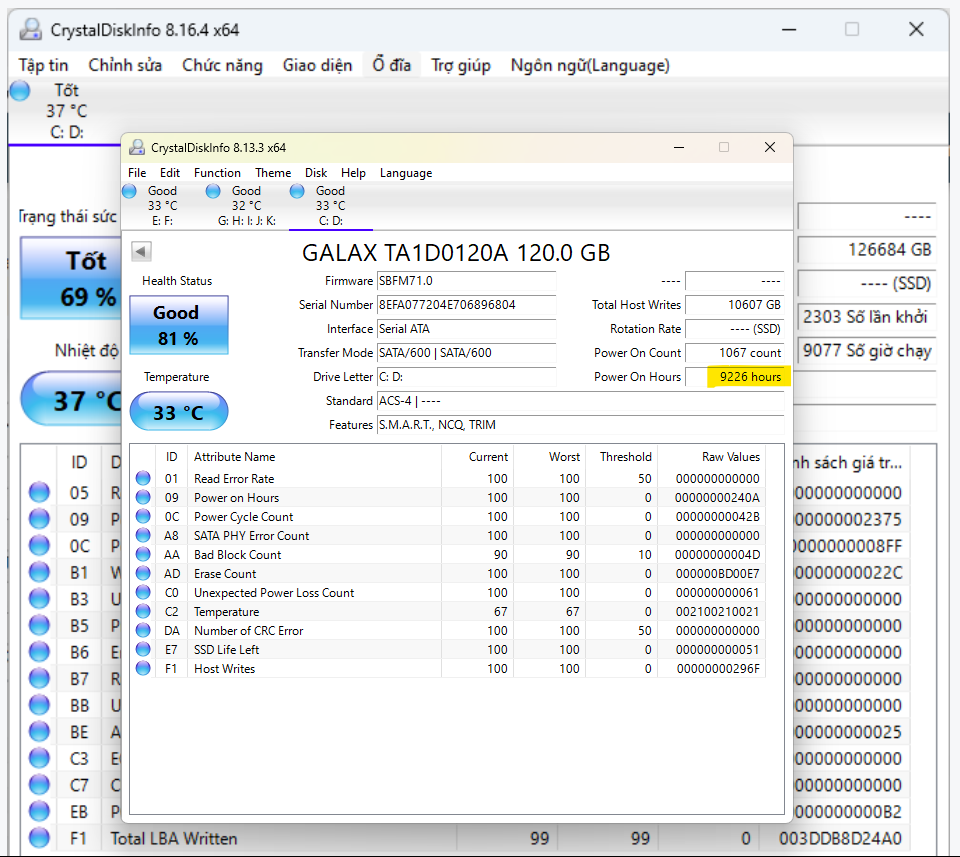The image size is (960, 857).
Task: Click the status orb for SATA PHY Error Count
Action: 143,535
